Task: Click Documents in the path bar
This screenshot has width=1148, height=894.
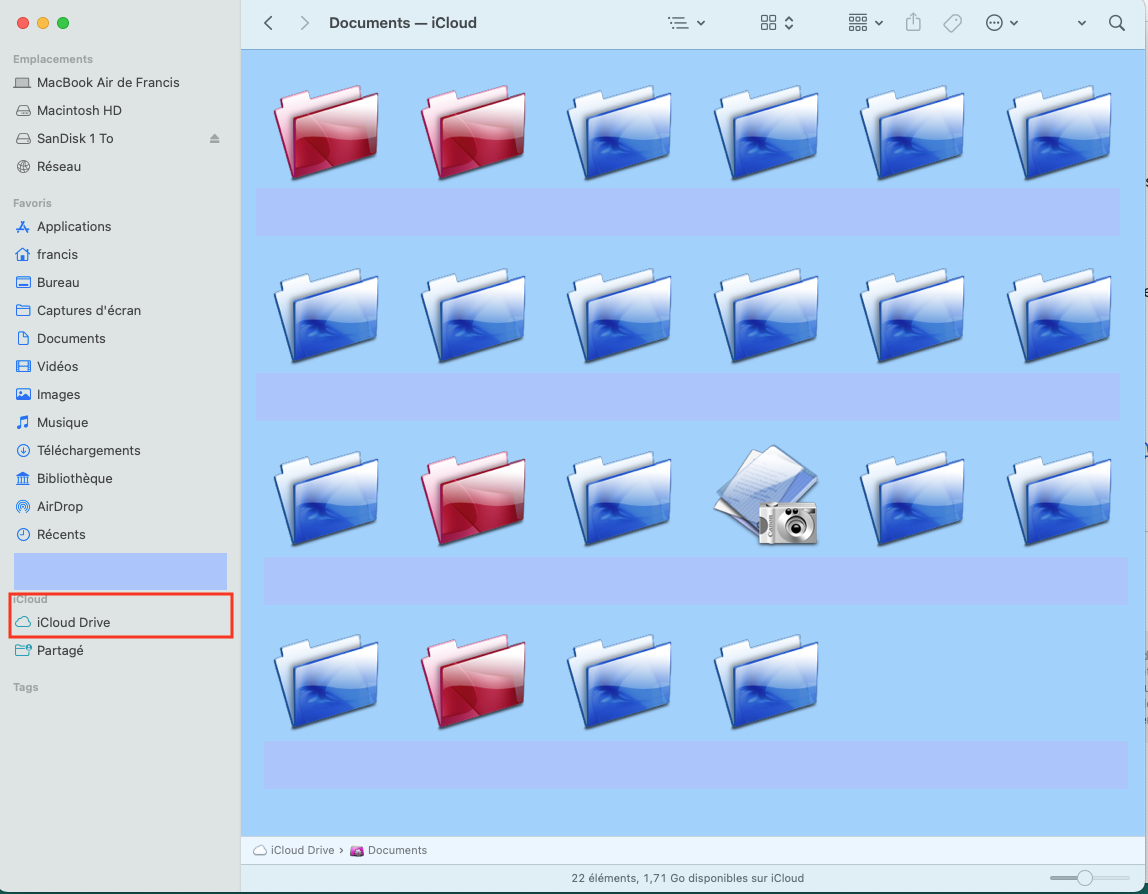Action: [x=396, y=850]
